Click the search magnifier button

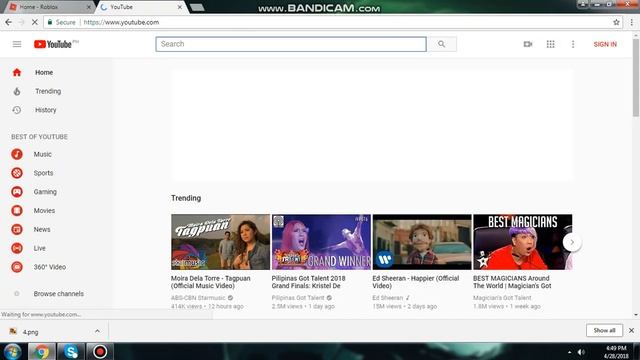(x=442, y=44)
